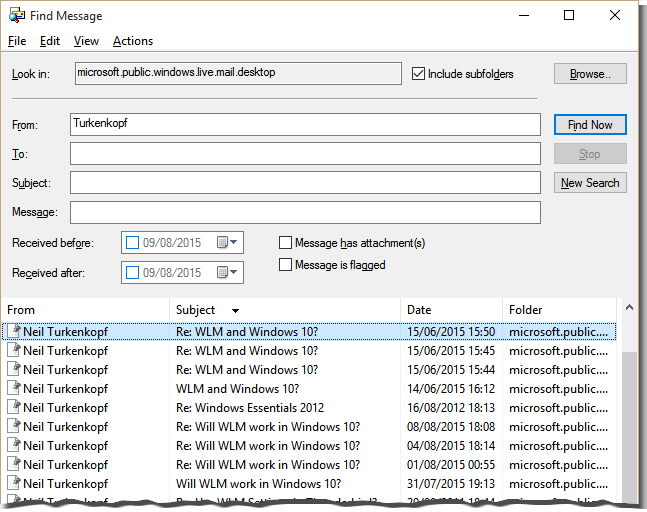This screenshot has width=647, height=512.
Task: Click message icon in 04/08/2015 18:14 row
Action: click(x=14, y=445)
